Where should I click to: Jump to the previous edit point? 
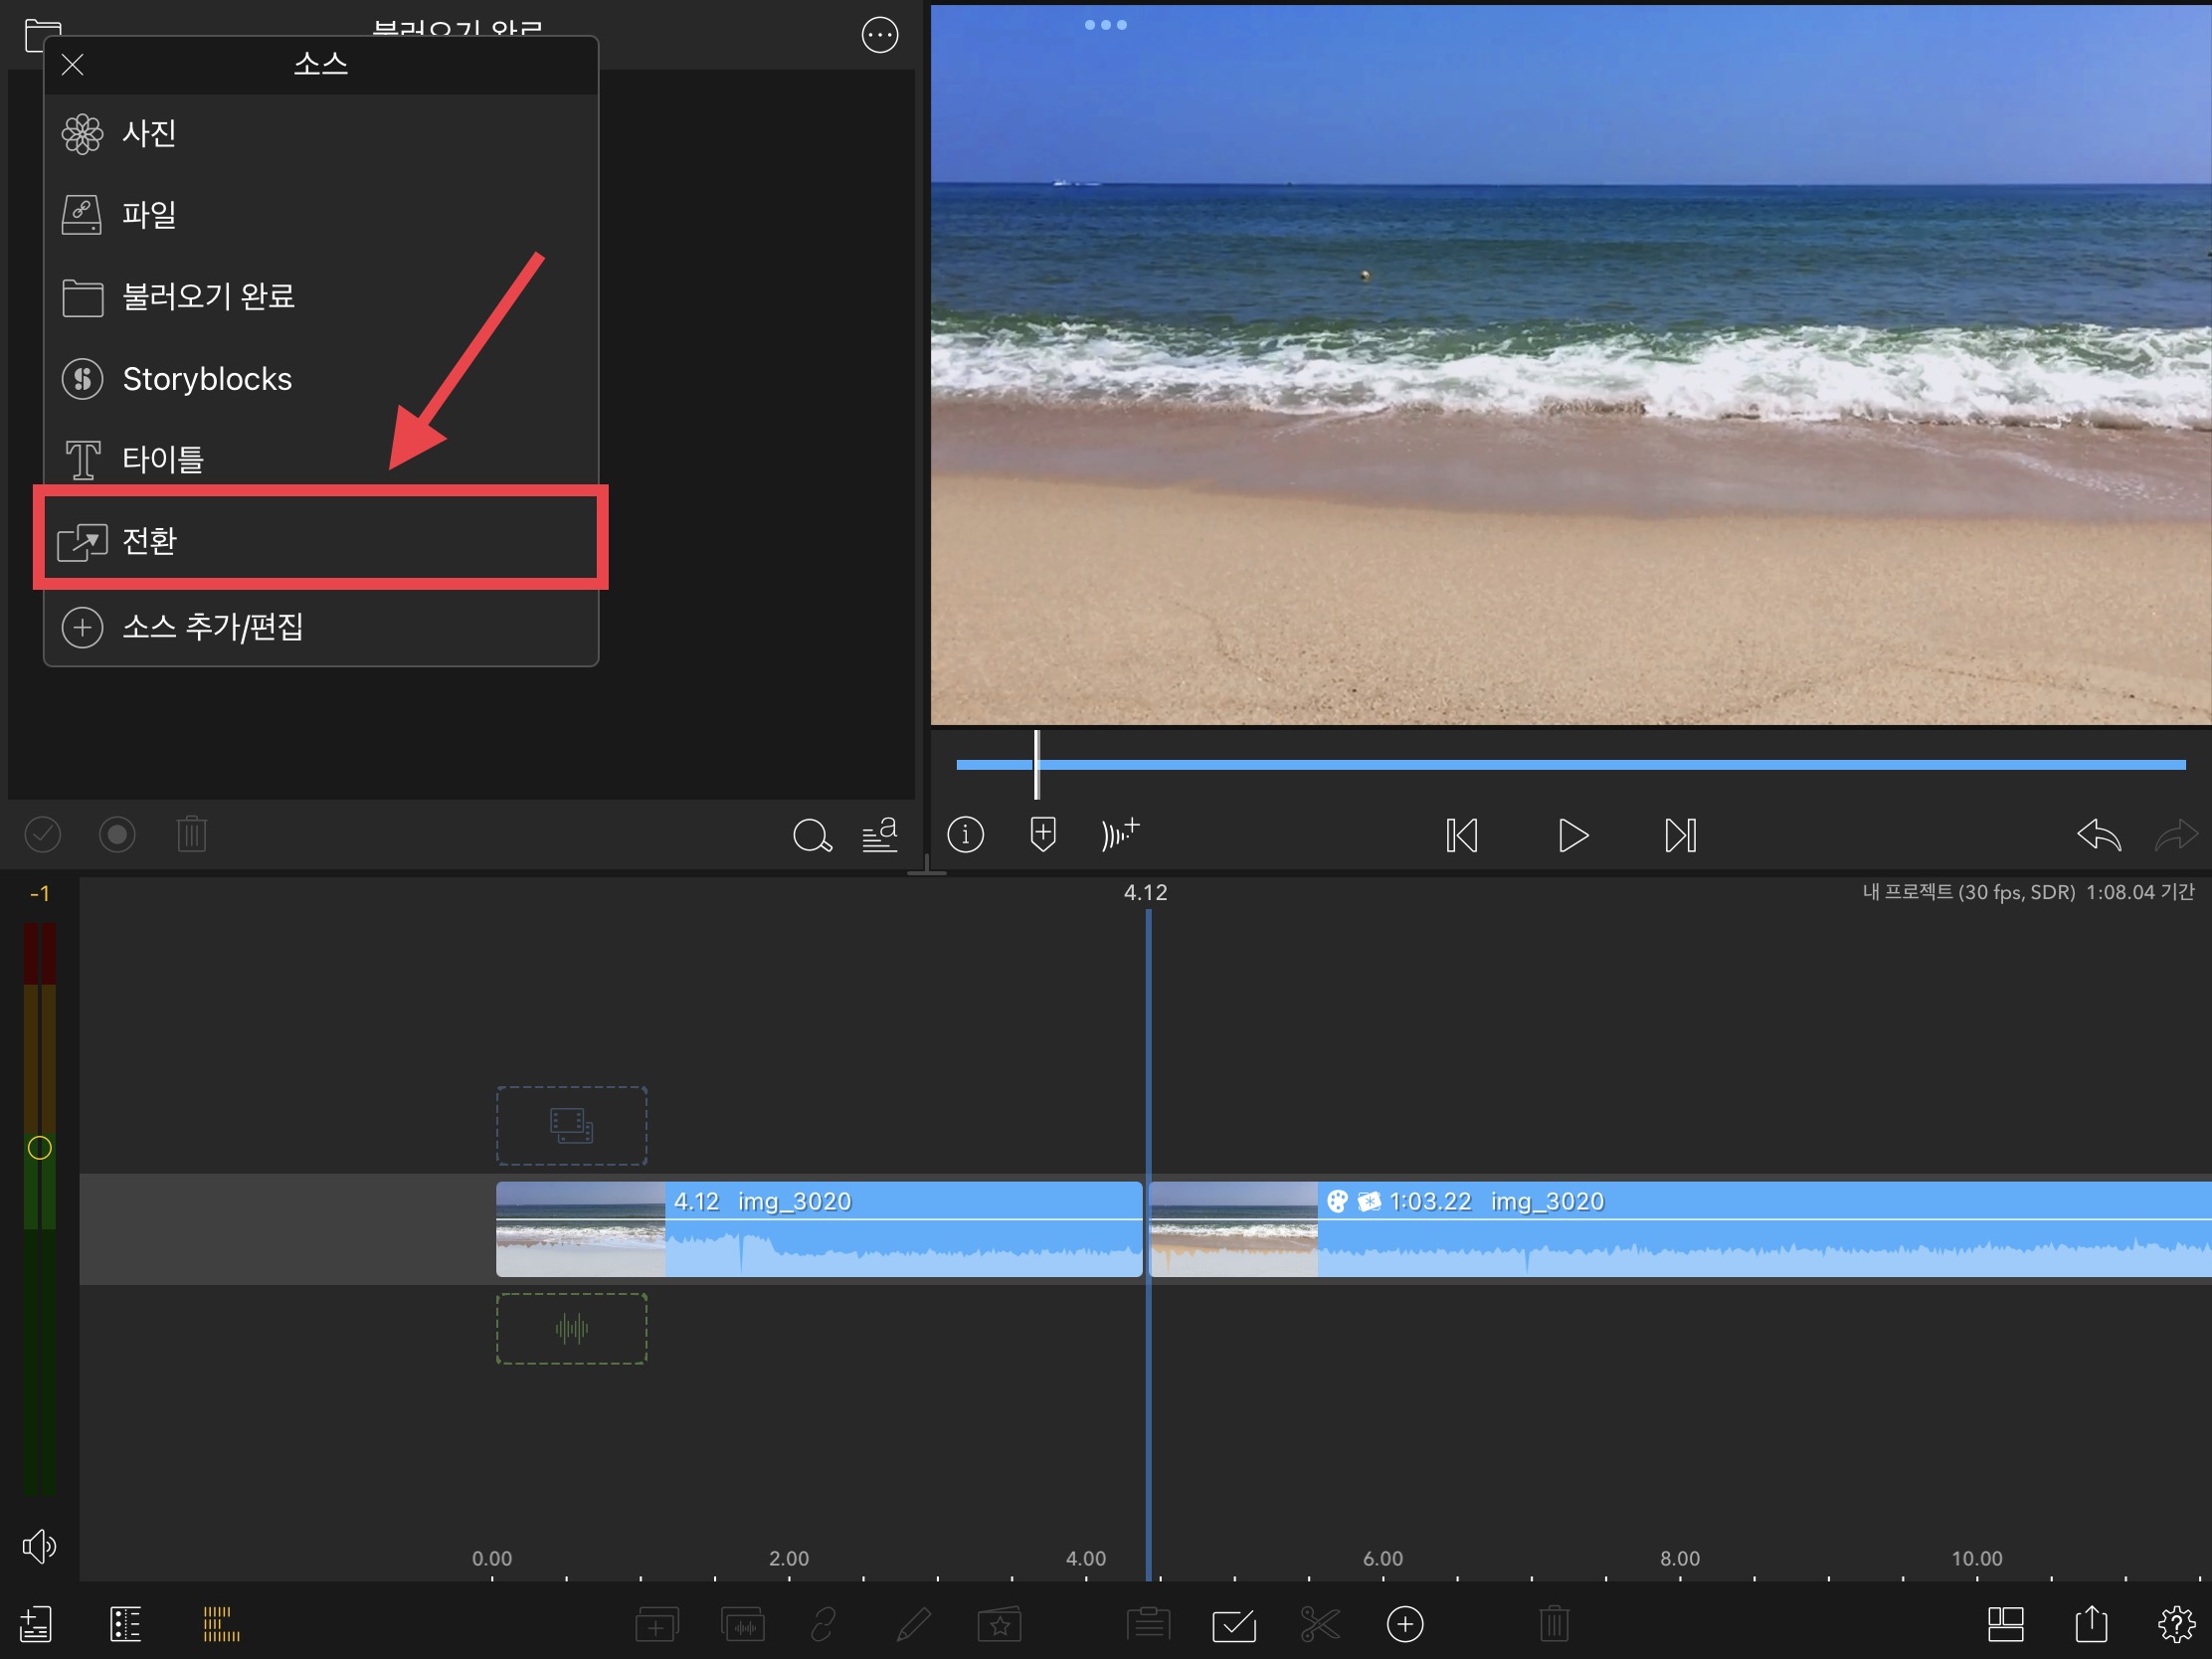(1461, 835)
